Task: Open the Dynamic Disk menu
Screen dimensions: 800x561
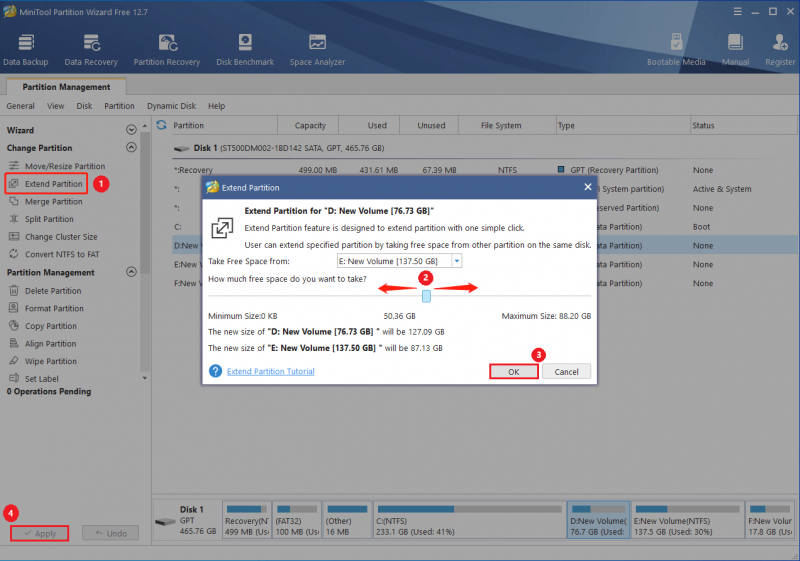Action: tap(171, 106)
